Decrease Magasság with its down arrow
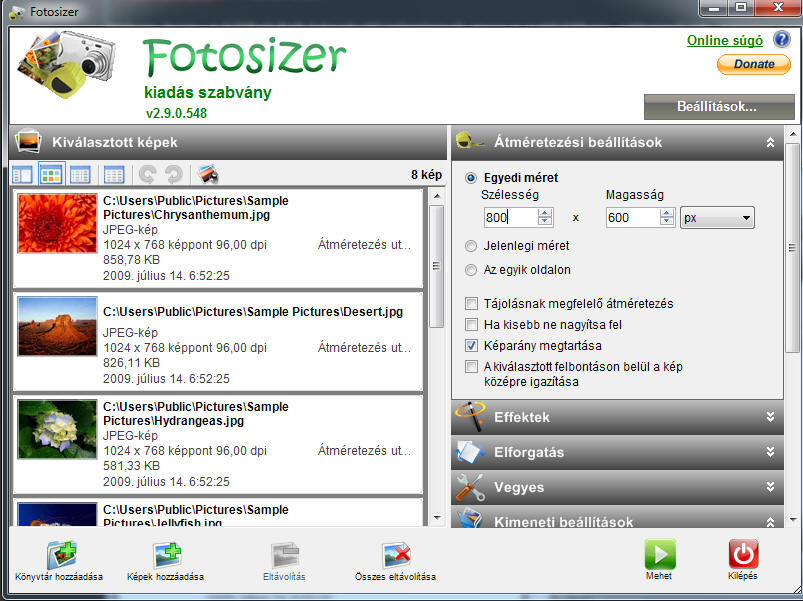 pyautogui.click(x=667, y=222)
